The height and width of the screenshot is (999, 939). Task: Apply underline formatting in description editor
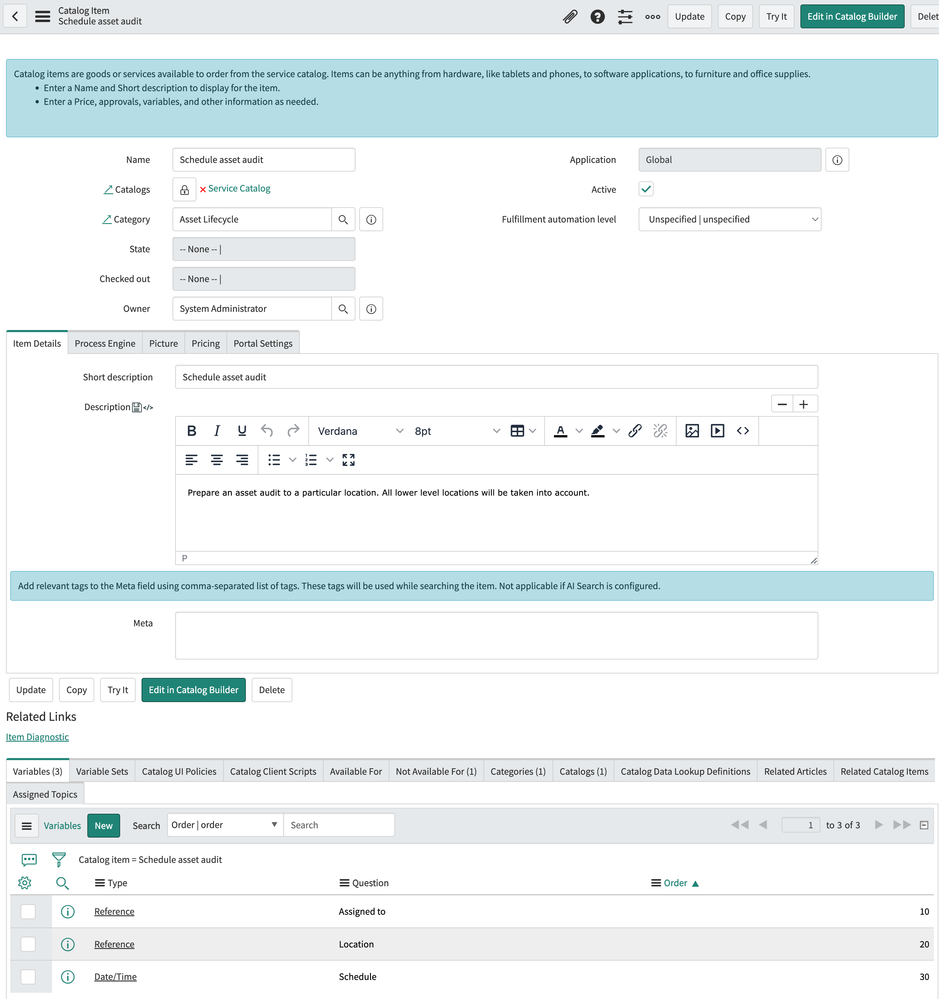click(242, 431)
